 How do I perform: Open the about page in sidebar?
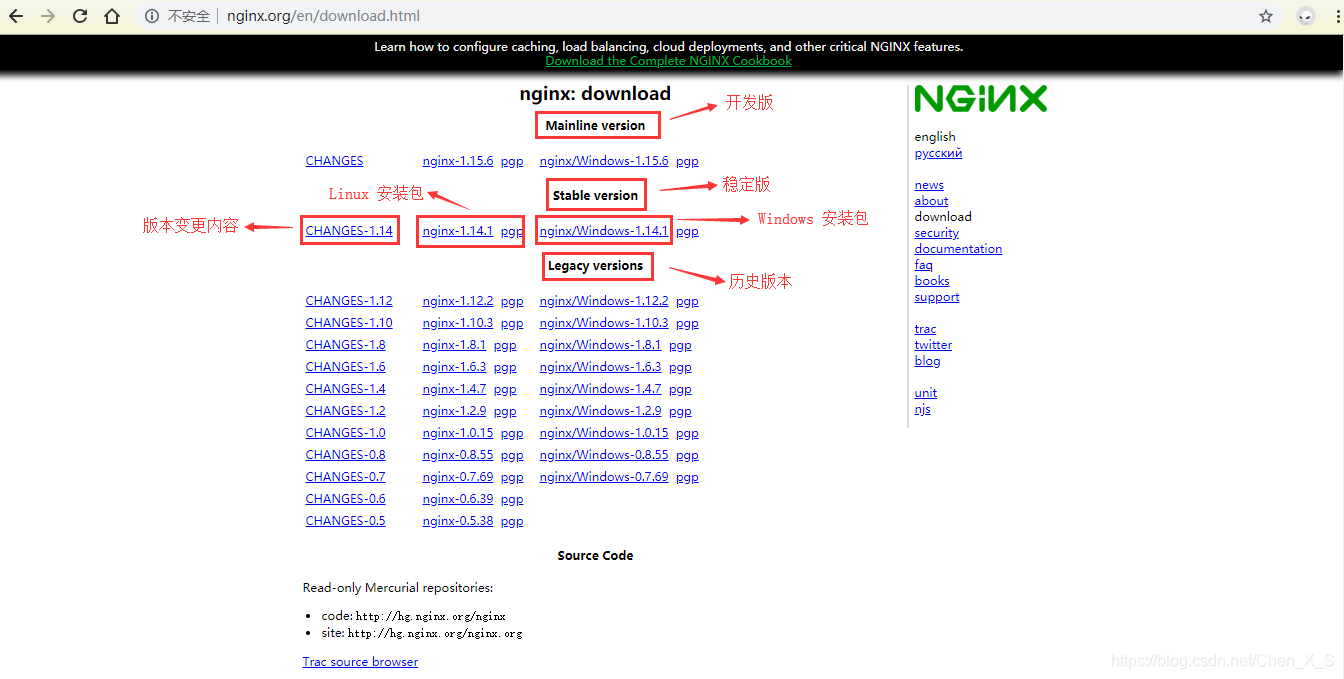(931, 201)
